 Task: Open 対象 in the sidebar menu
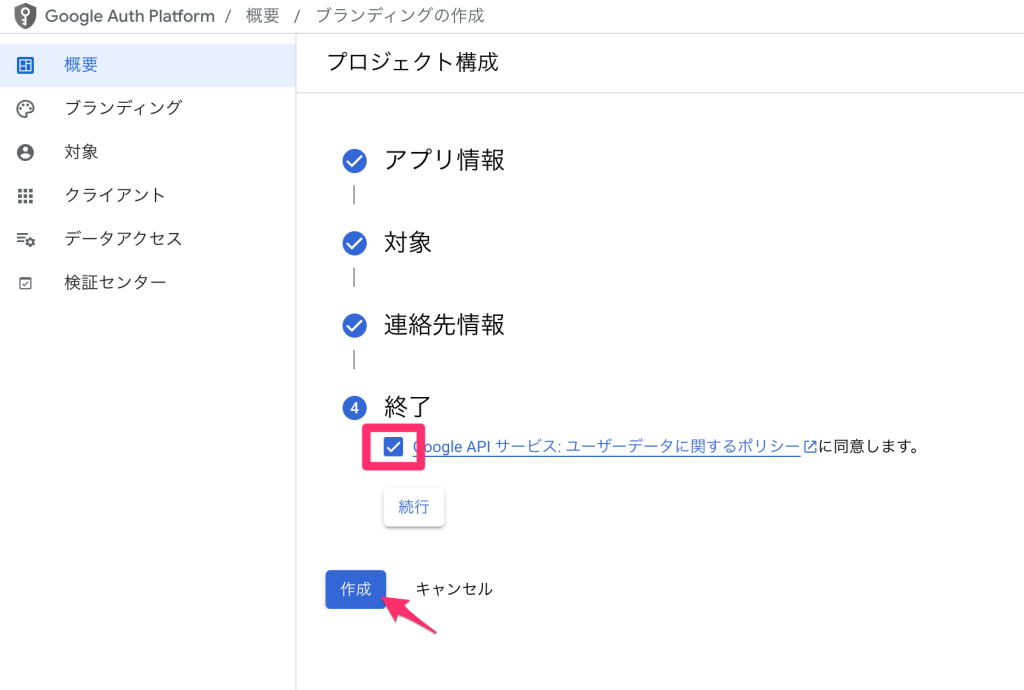click(x=148, y=152)
